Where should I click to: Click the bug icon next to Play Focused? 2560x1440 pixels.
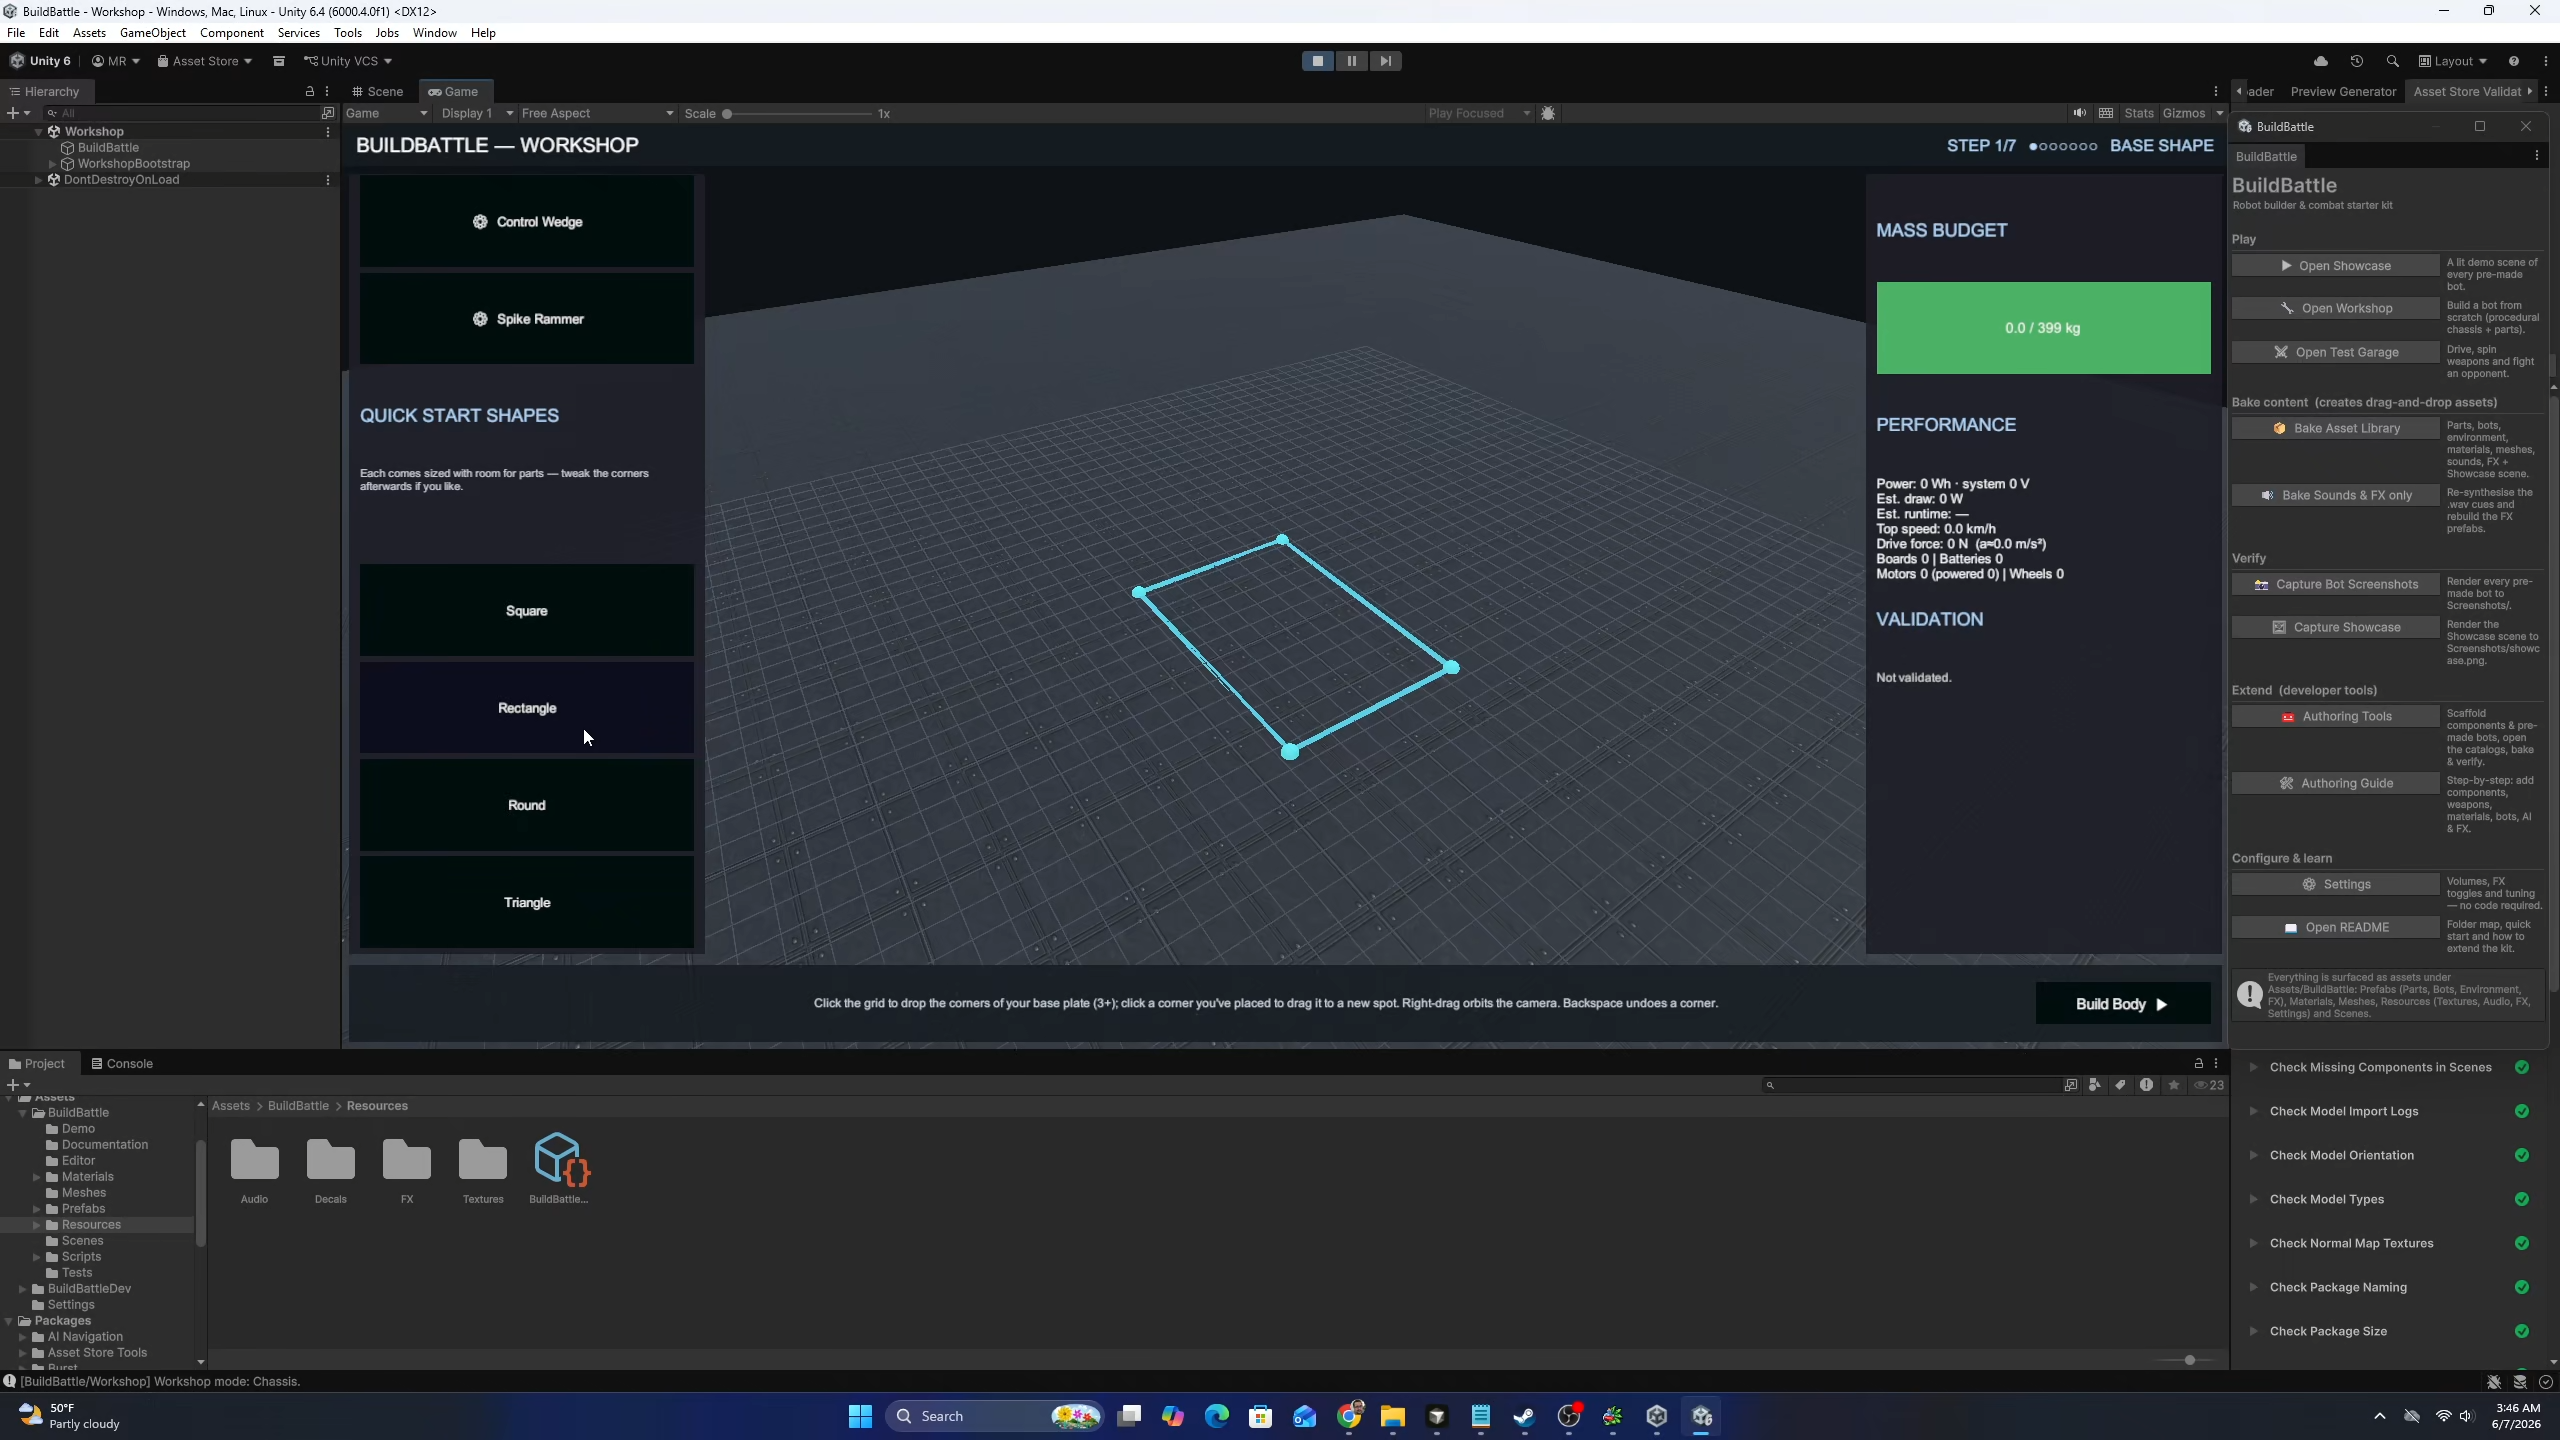[1548, 113]
